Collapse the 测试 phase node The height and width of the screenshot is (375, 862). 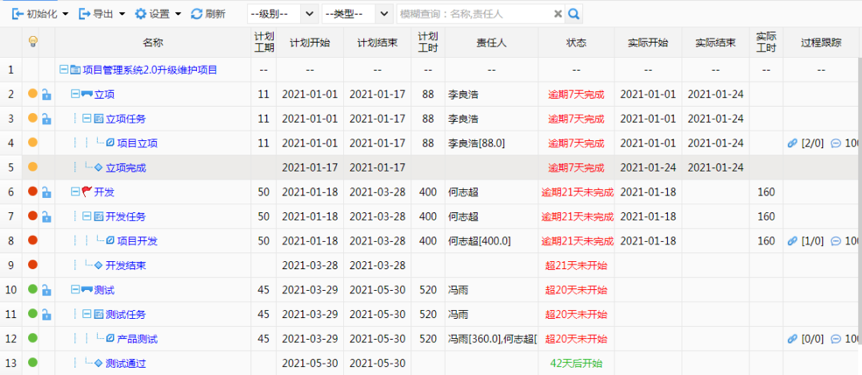75,290
